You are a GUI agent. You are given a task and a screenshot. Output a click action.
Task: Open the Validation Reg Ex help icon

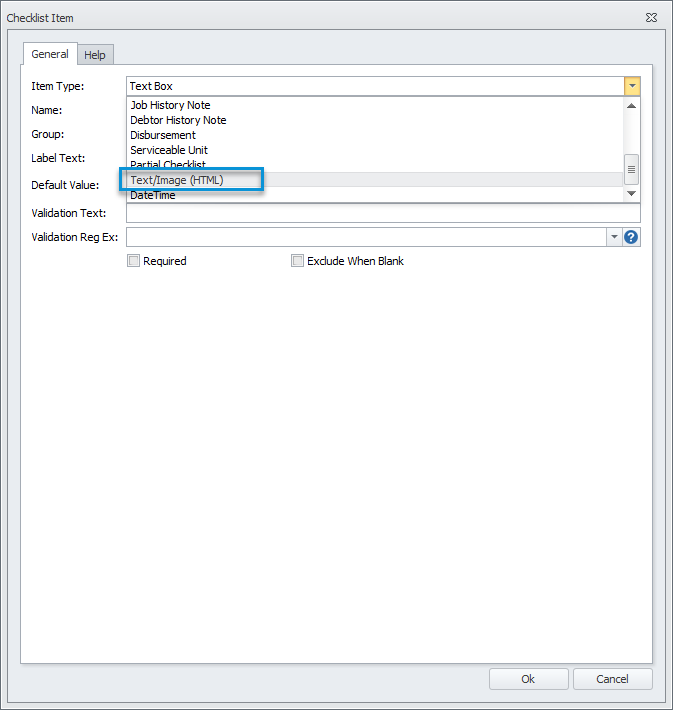click(x=631, y=237)
